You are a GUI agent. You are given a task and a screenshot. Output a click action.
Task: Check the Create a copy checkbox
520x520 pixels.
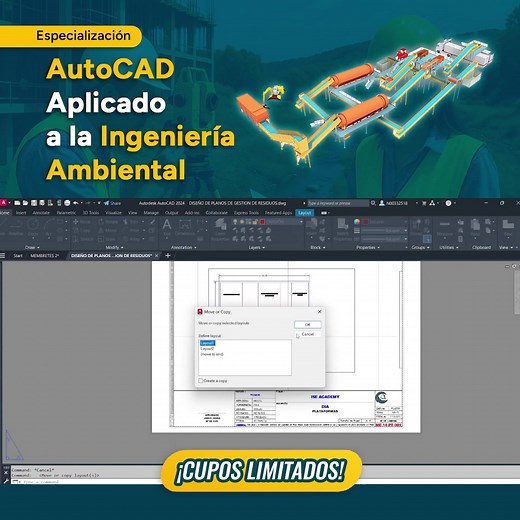pyautogui.click(x=201, y=380)
